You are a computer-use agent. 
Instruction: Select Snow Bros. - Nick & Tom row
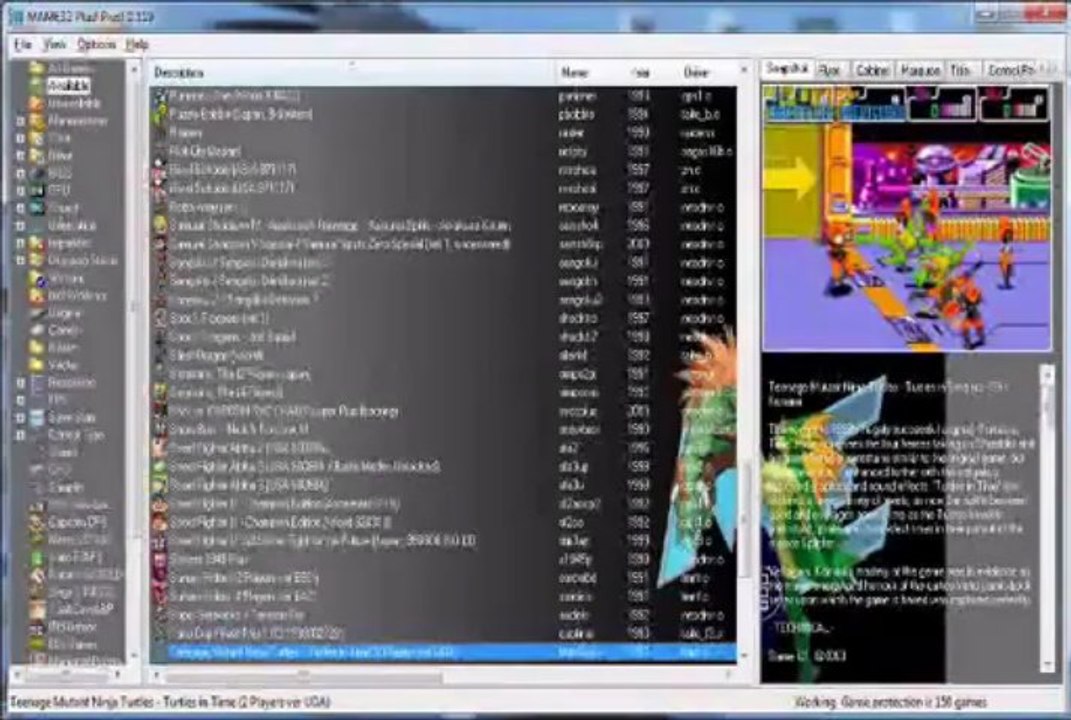point(443,430)
